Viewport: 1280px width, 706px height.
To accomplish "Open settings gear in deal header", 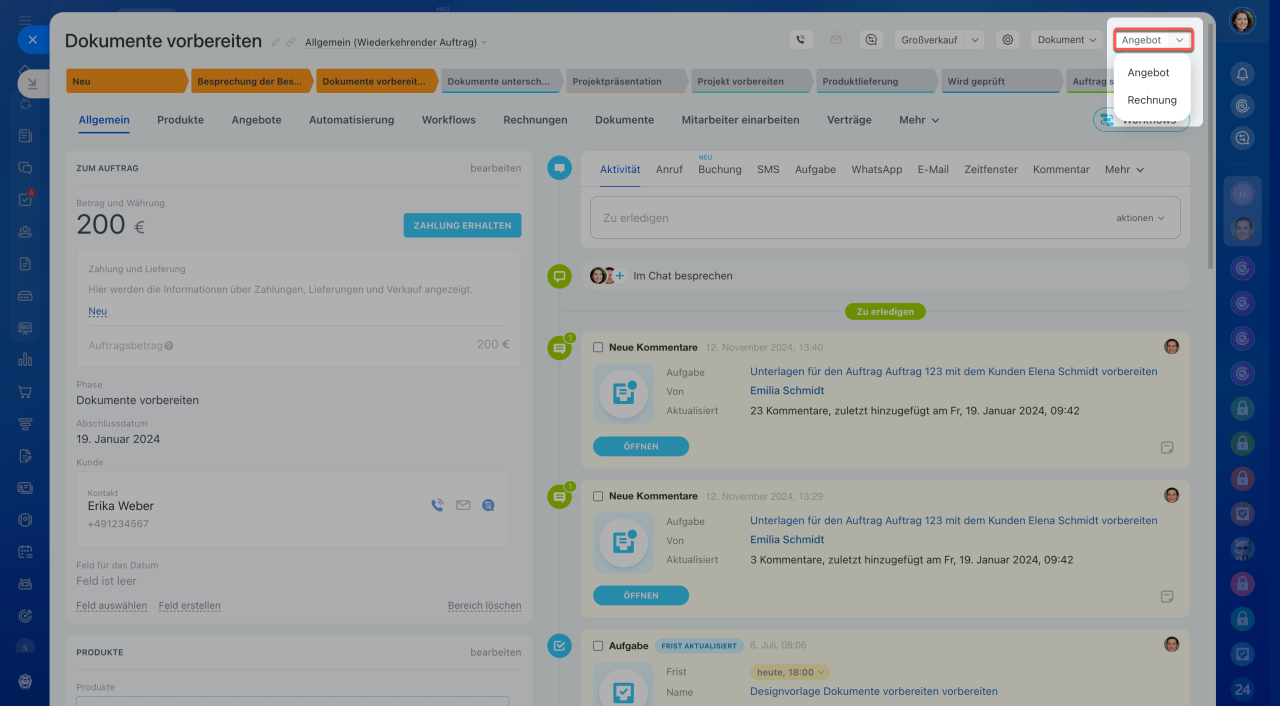I will [1008, 40].
